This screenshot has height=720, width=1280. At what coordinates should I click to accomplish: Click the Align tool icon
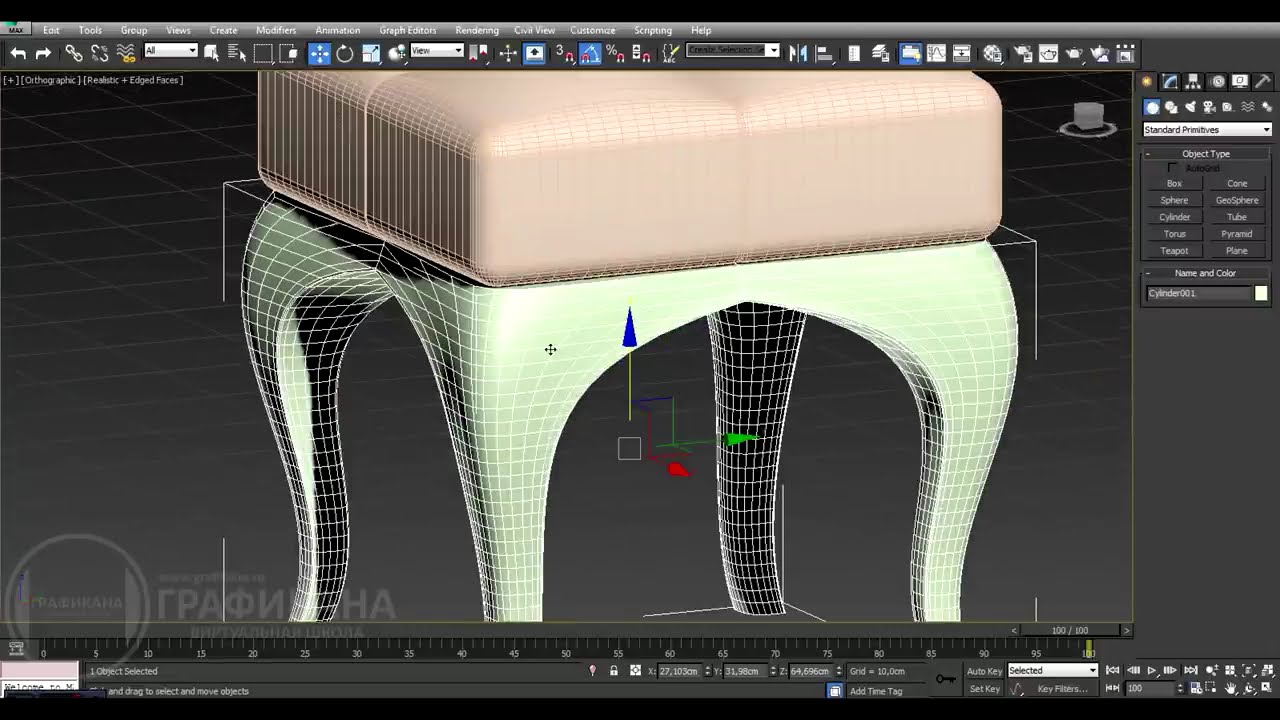point(824,53)
